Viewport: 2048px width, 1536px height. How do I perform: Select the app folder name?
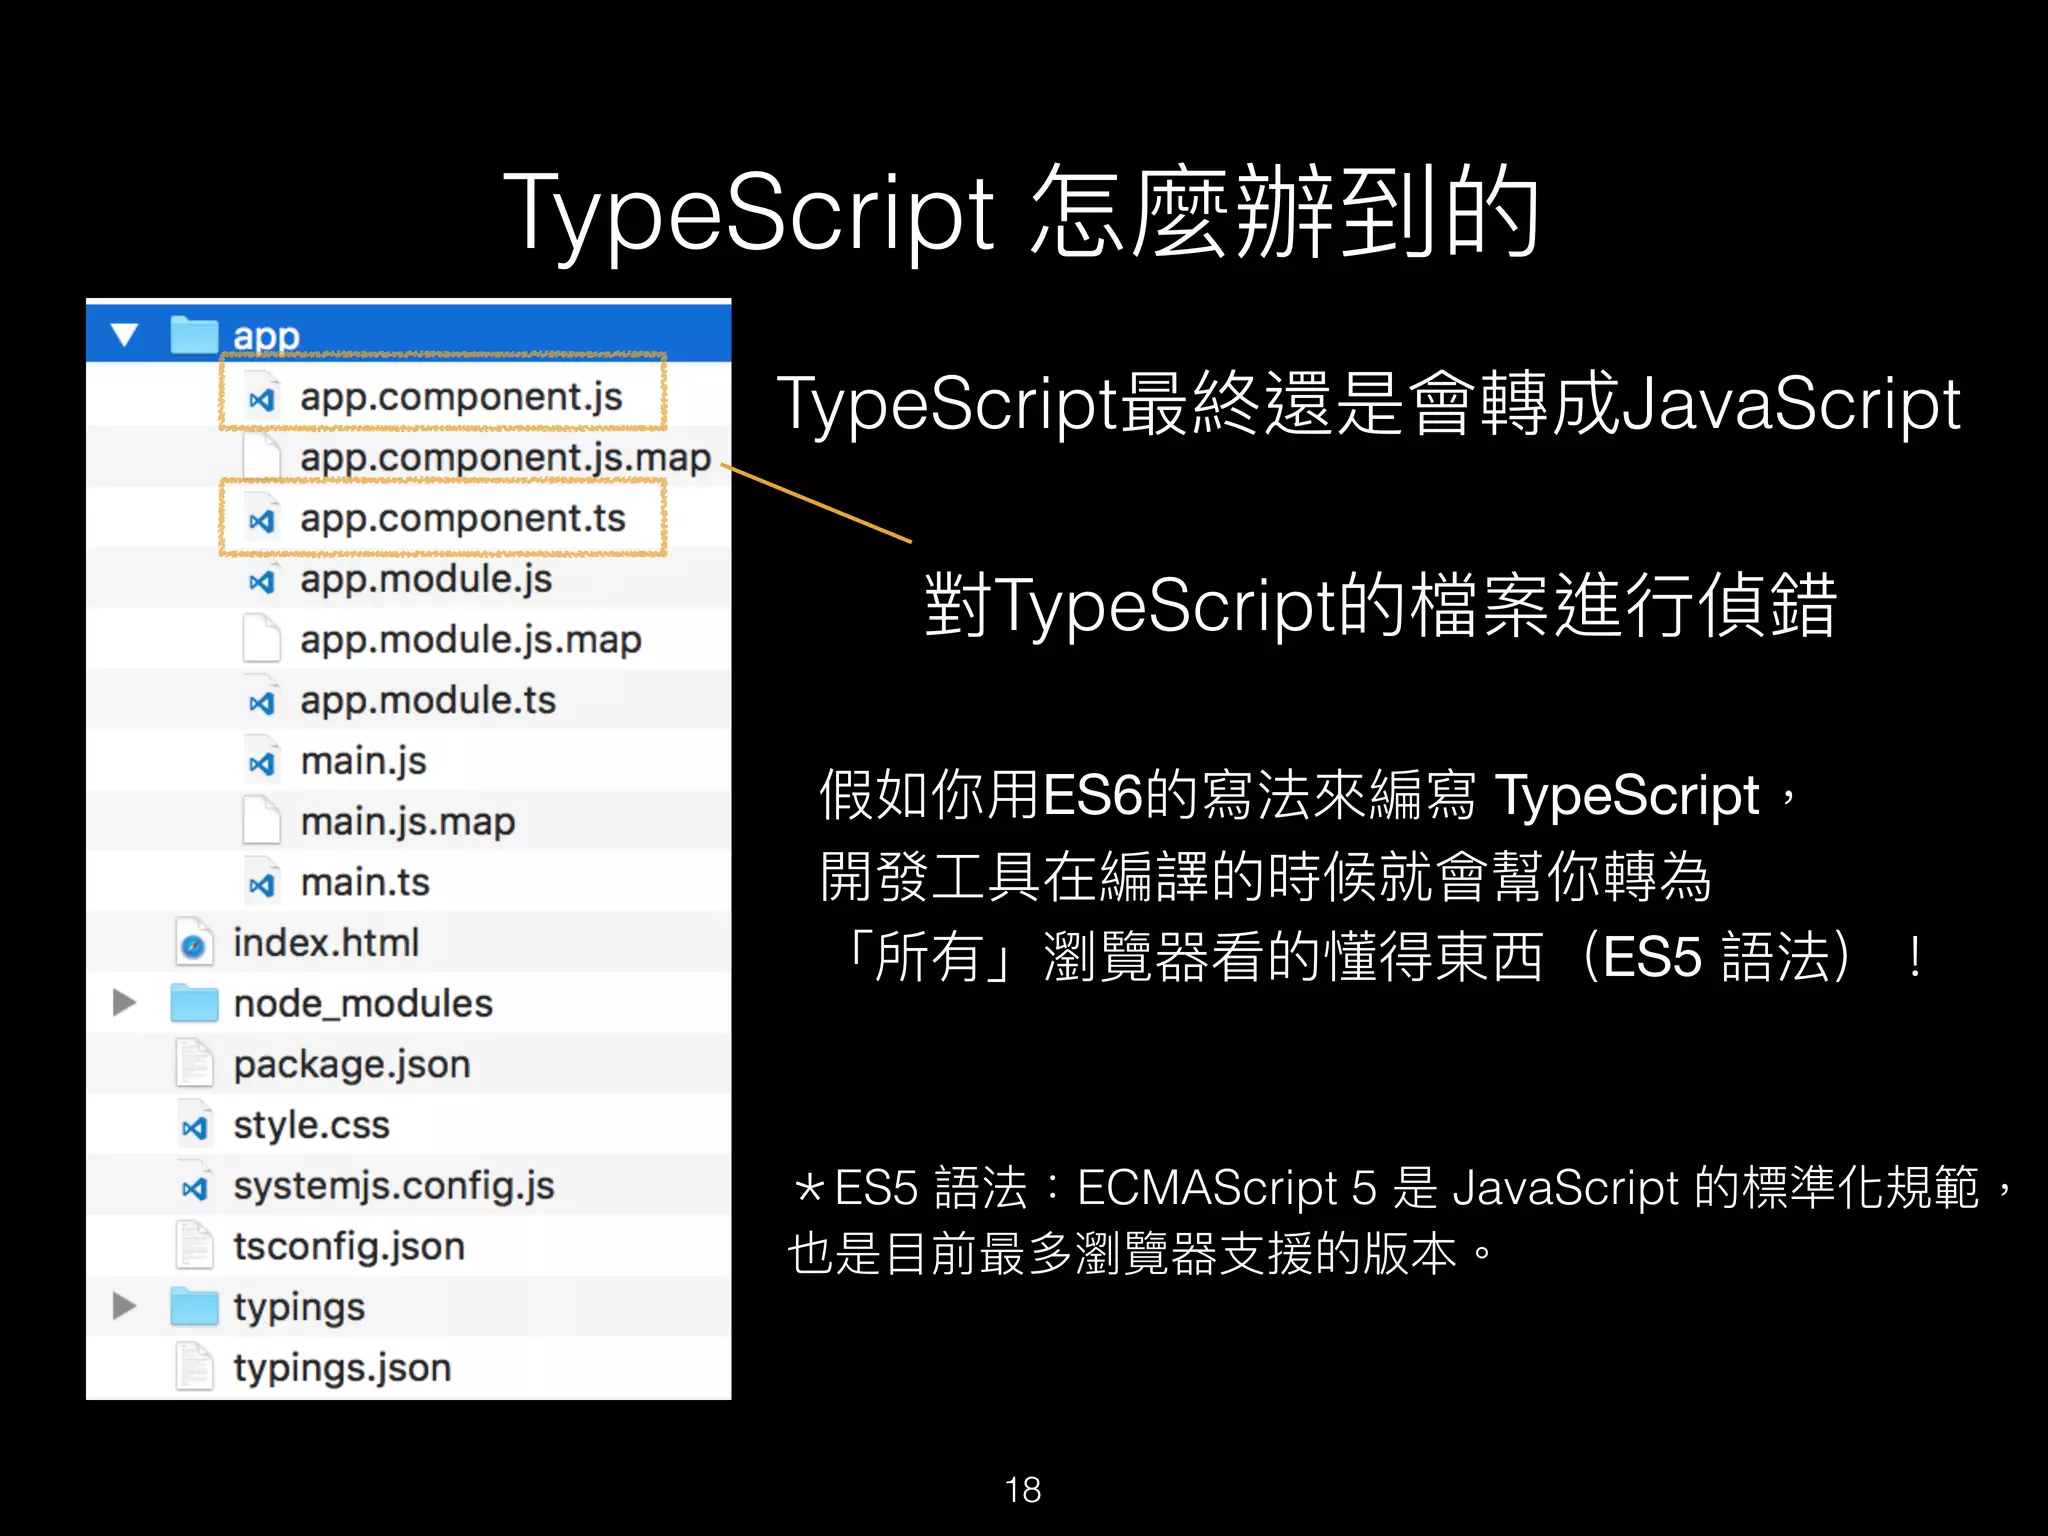click(266, 337)
